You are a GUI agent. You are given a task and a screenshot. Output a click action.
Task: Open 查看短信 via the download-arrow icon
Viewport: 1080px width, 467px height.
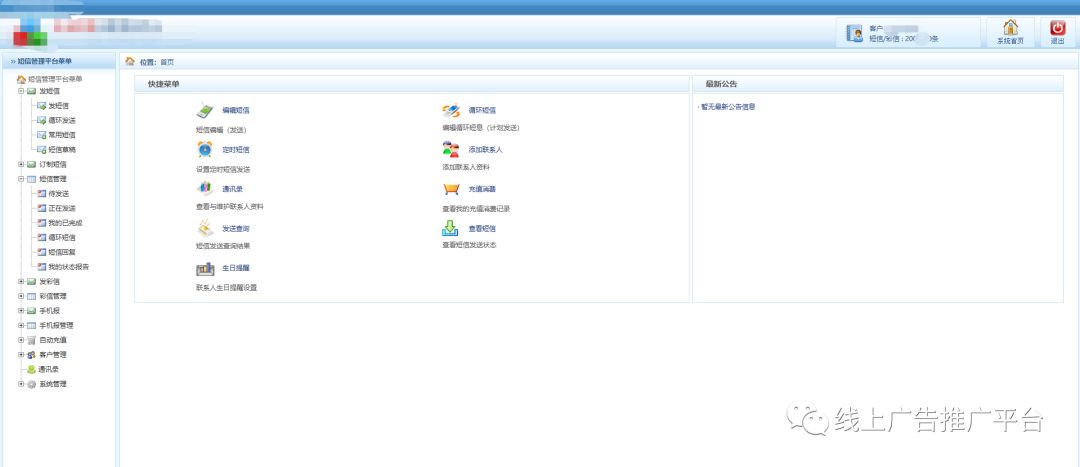(x=451, y=229)
